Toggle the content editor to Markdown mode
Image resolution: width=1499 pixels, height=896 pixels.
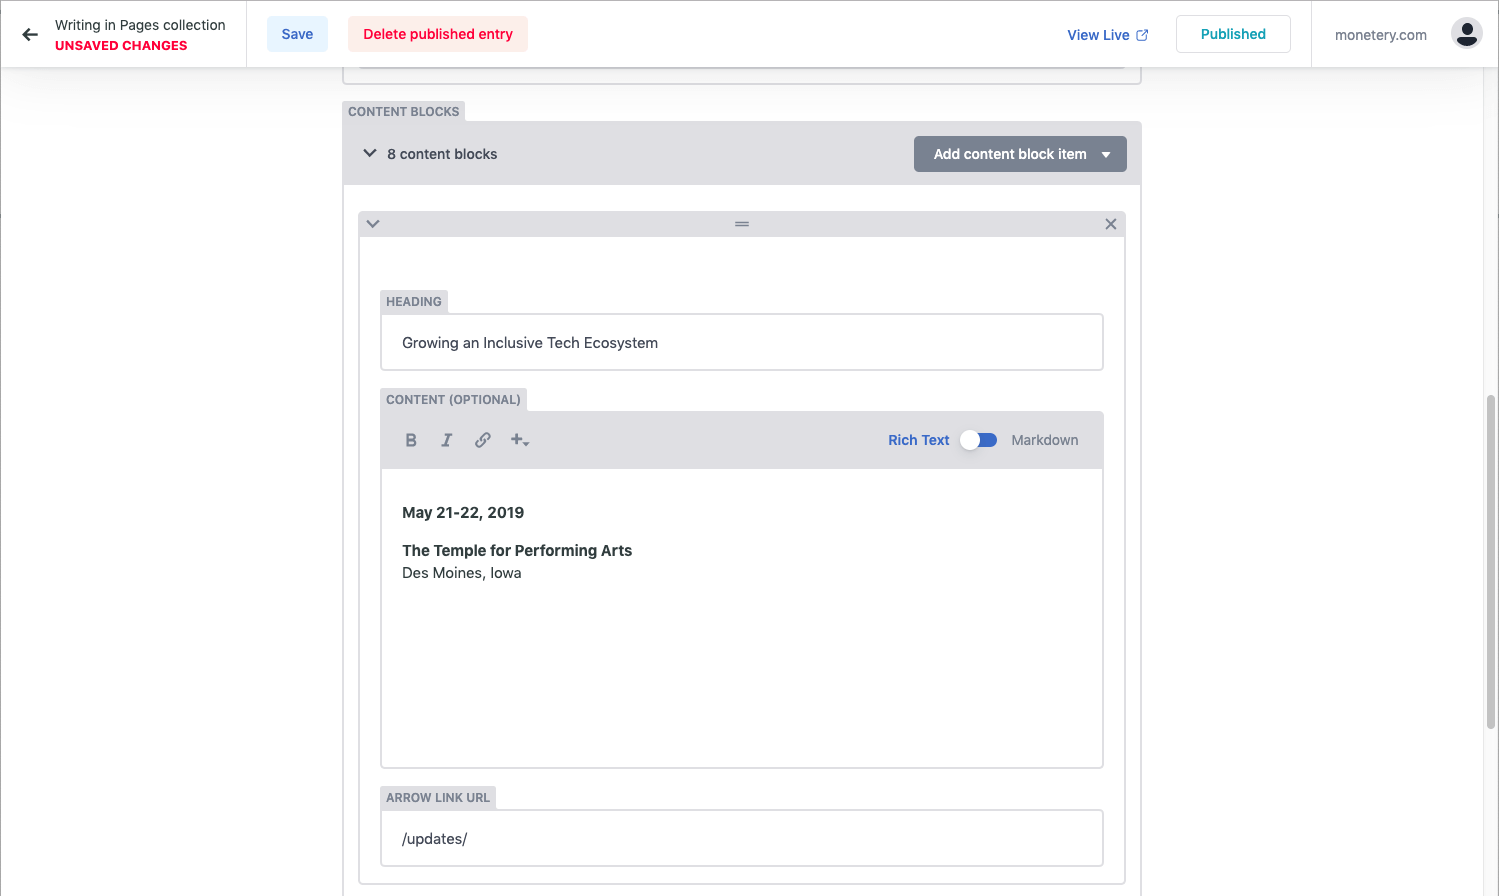[x=978, y=440]
